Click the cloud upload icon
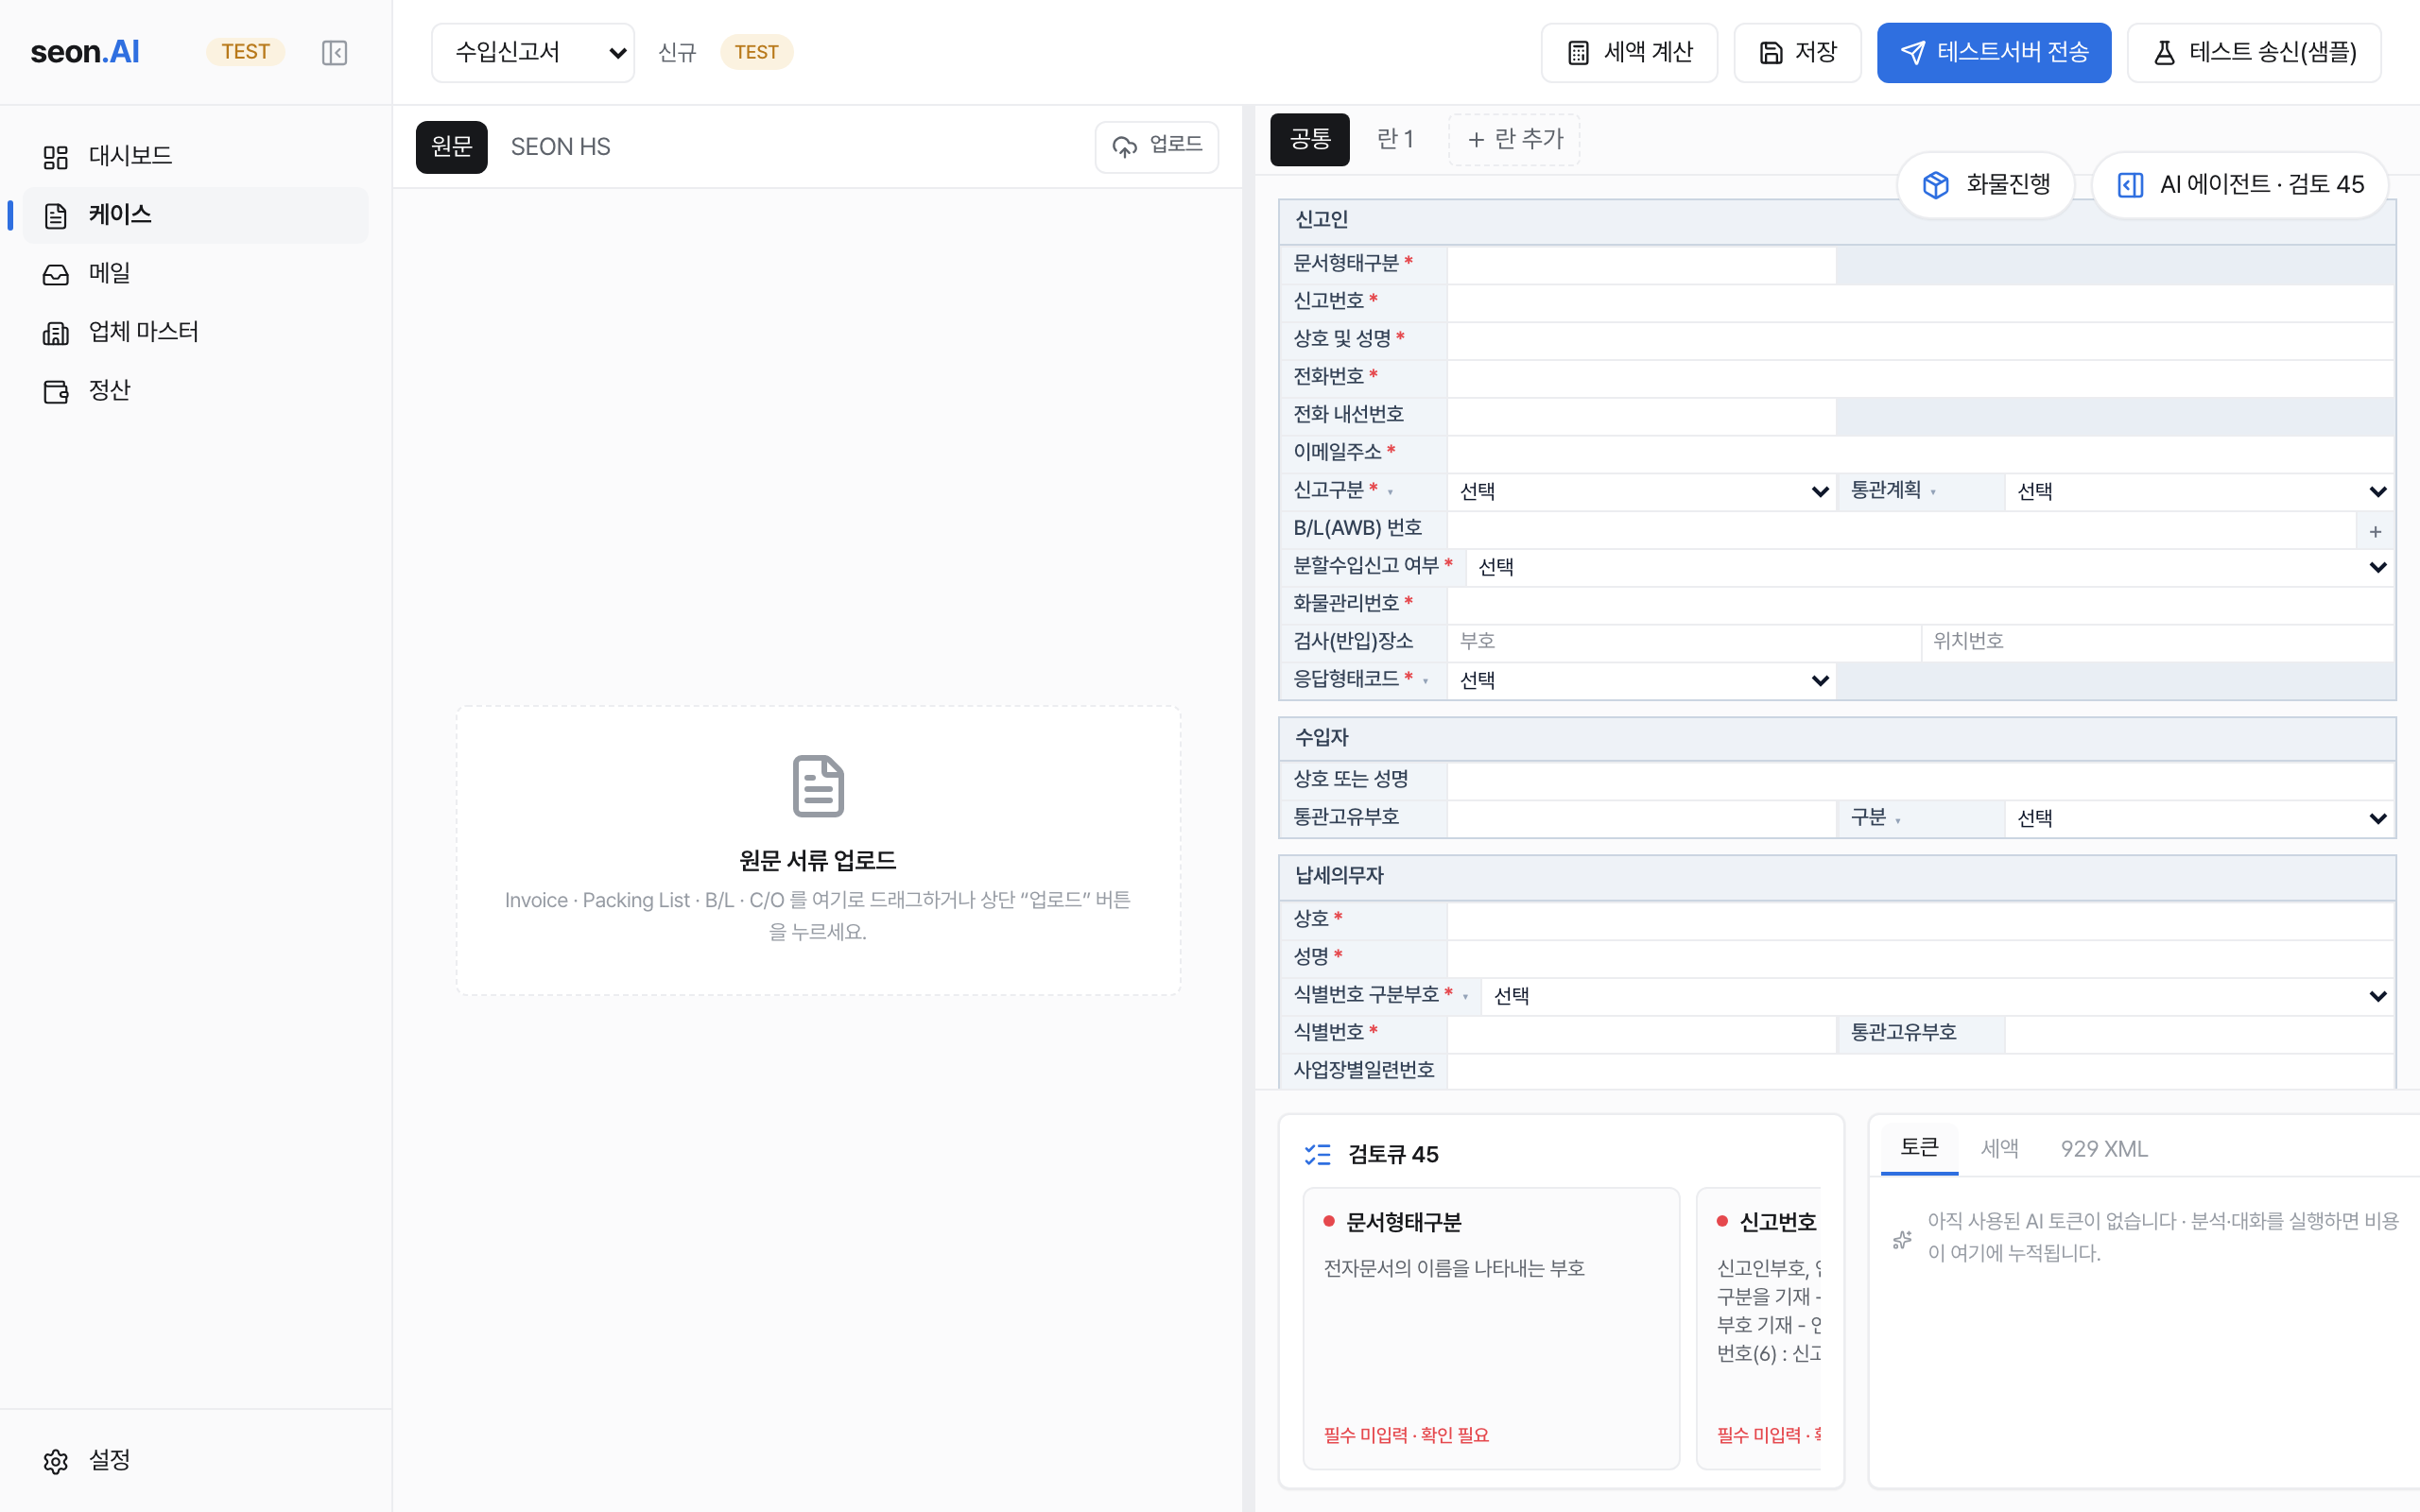The image size is (2420, 1512). tap(1125, 146)
